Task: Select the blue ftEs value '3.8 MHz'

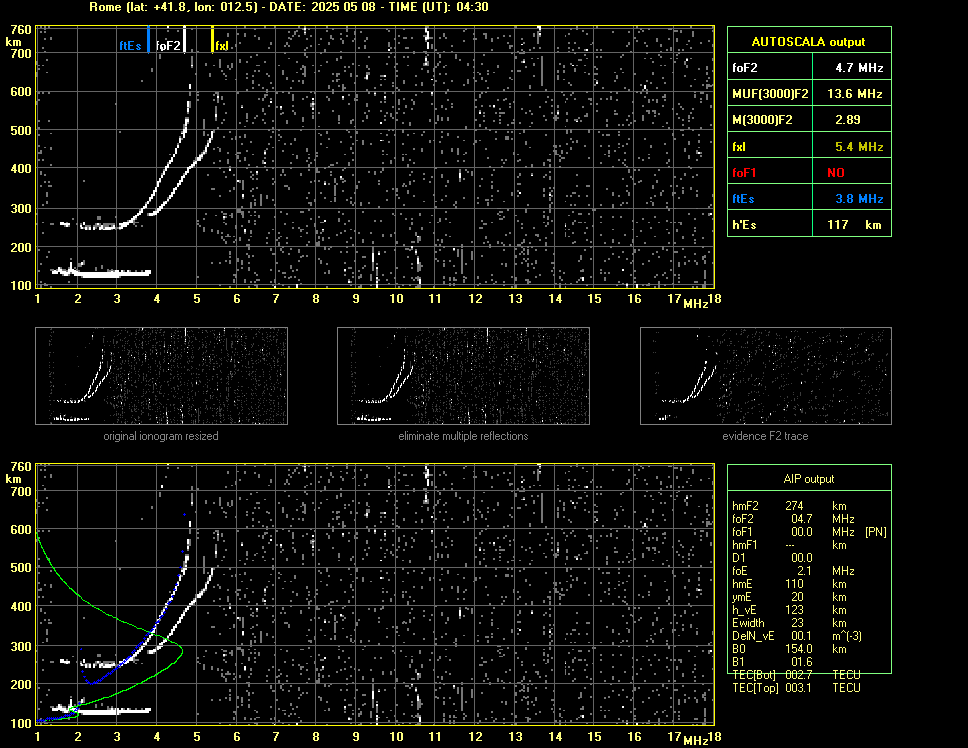Action: [x=859, y=199]
